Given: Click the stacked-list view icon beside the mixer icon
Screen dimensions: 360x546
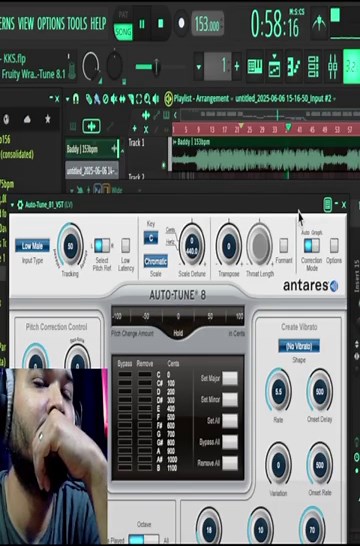Looking at the screenshot, I should click(x=313, y=66).
